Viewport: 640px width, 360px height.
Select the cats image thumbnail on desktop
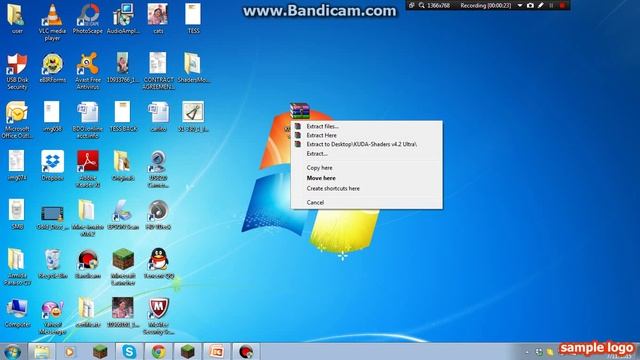[x=158, y=19]
